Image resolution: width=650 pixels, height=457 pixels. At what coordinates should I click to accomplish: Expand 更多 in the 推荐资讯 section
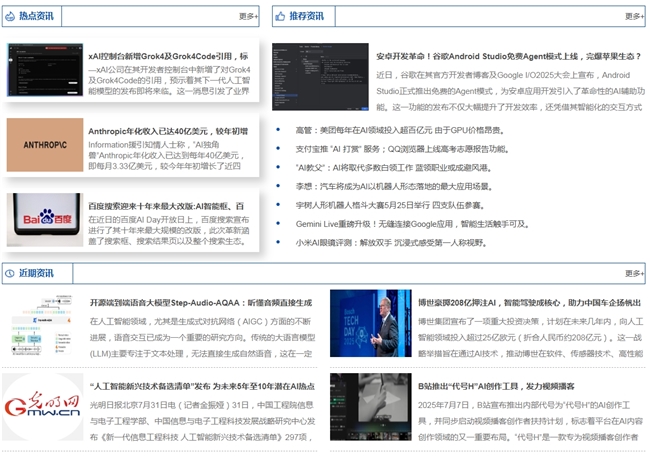[x=634, y=16]
